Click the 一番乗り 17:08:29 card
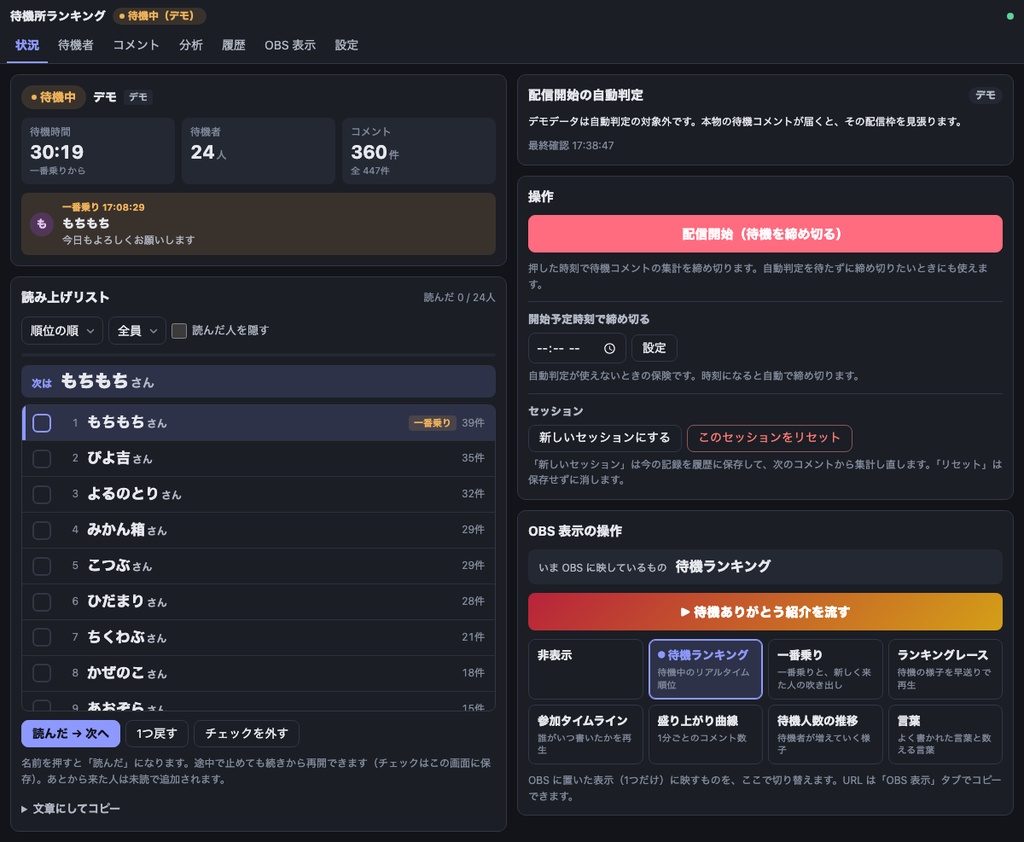The image size is (1024, 842). pos(259,224)
